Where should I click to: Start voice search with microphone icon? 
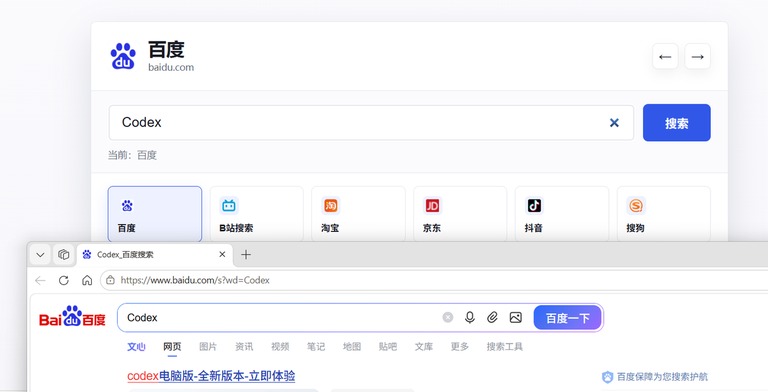point(470,318)
